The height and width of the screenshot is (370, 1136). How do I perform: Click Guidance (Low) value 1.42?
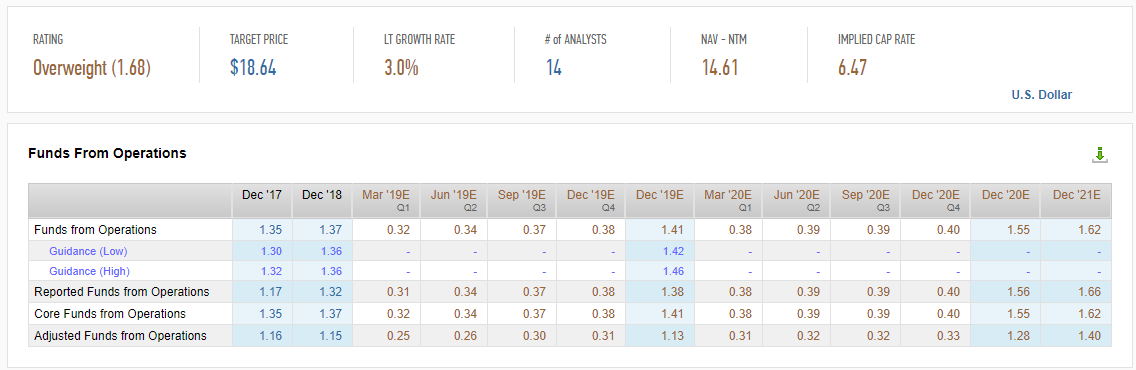[x=674, y=251]
